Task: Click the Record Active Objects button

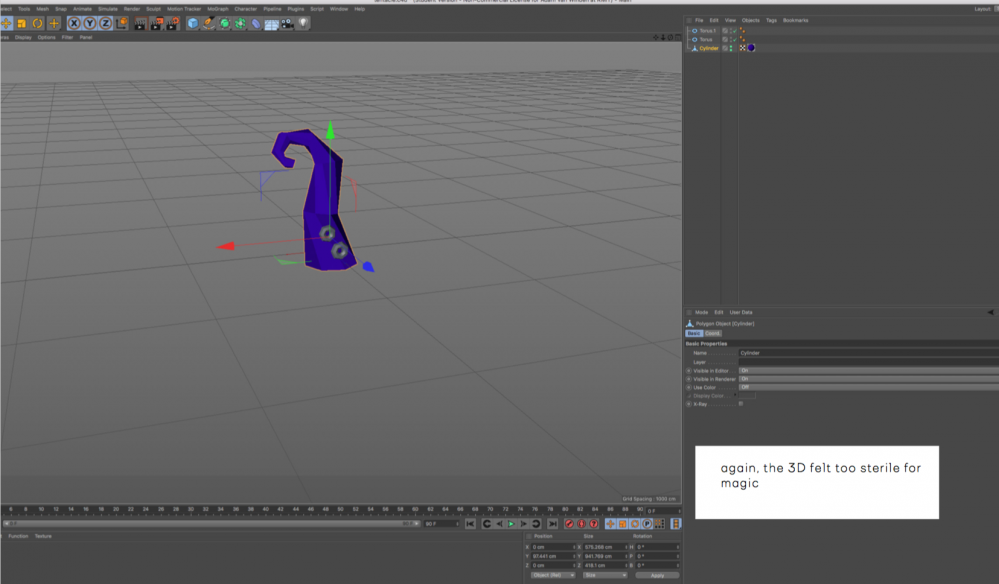Action: [569, 523]
